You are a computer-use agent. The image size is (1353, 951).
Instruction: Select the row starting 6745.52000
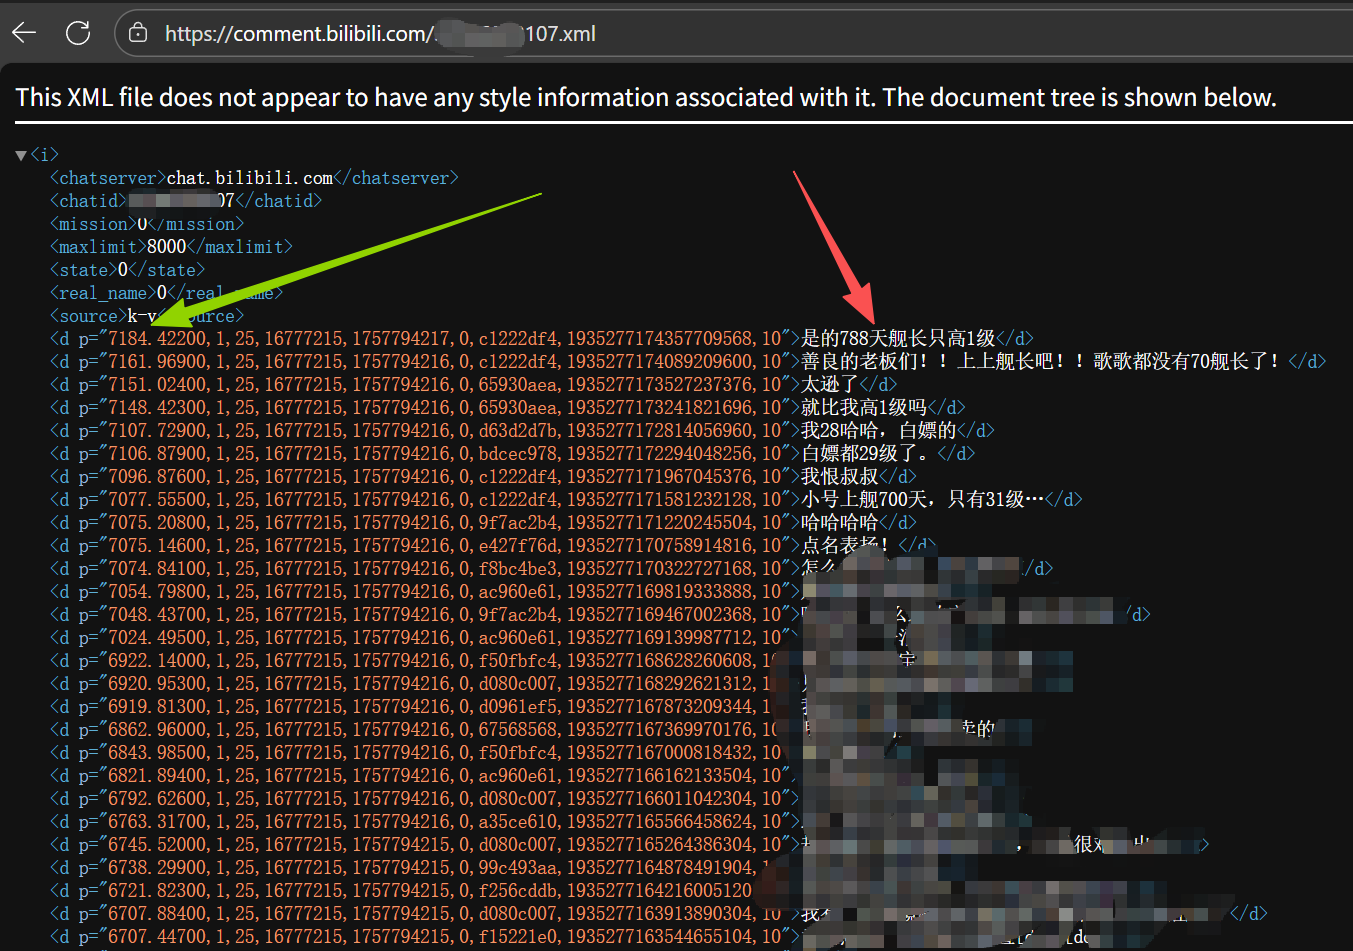[x=630, y=845]
